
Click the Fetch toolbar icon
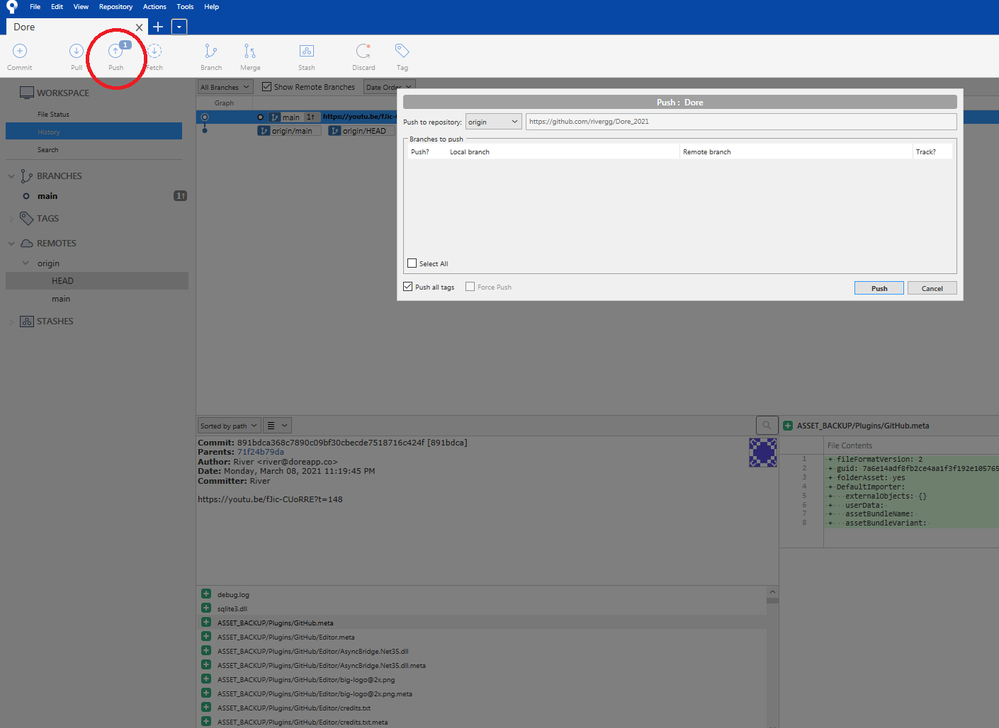tap(154, 51)
